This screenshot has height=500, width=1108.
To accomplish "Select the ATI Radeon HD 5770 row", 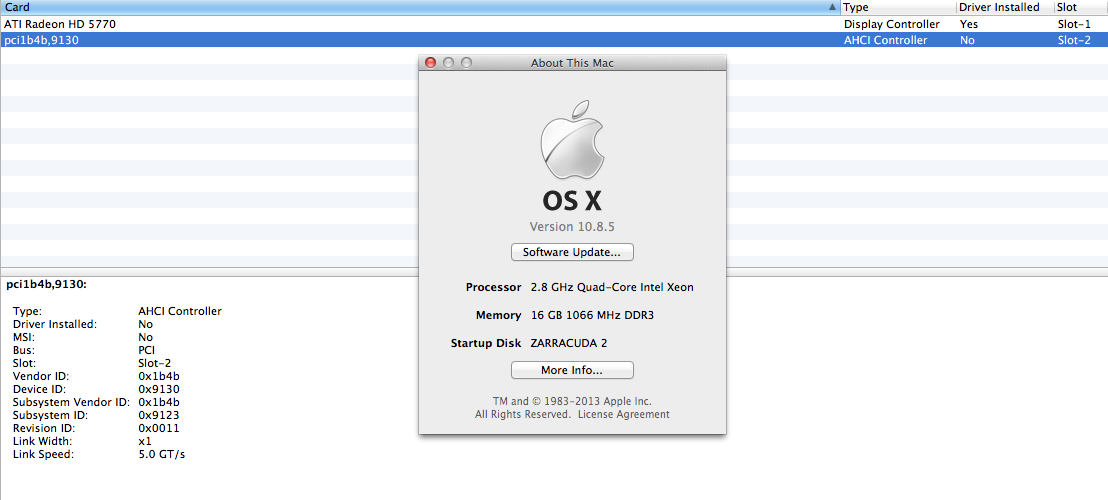I will tap(554, 24).
